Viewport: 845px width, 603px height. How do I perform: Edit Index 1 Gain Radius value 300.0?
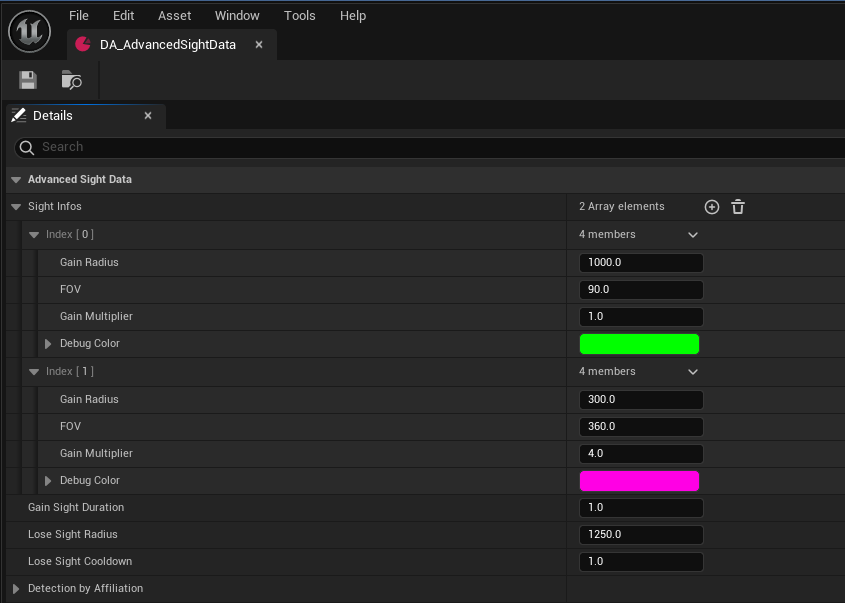641,399
